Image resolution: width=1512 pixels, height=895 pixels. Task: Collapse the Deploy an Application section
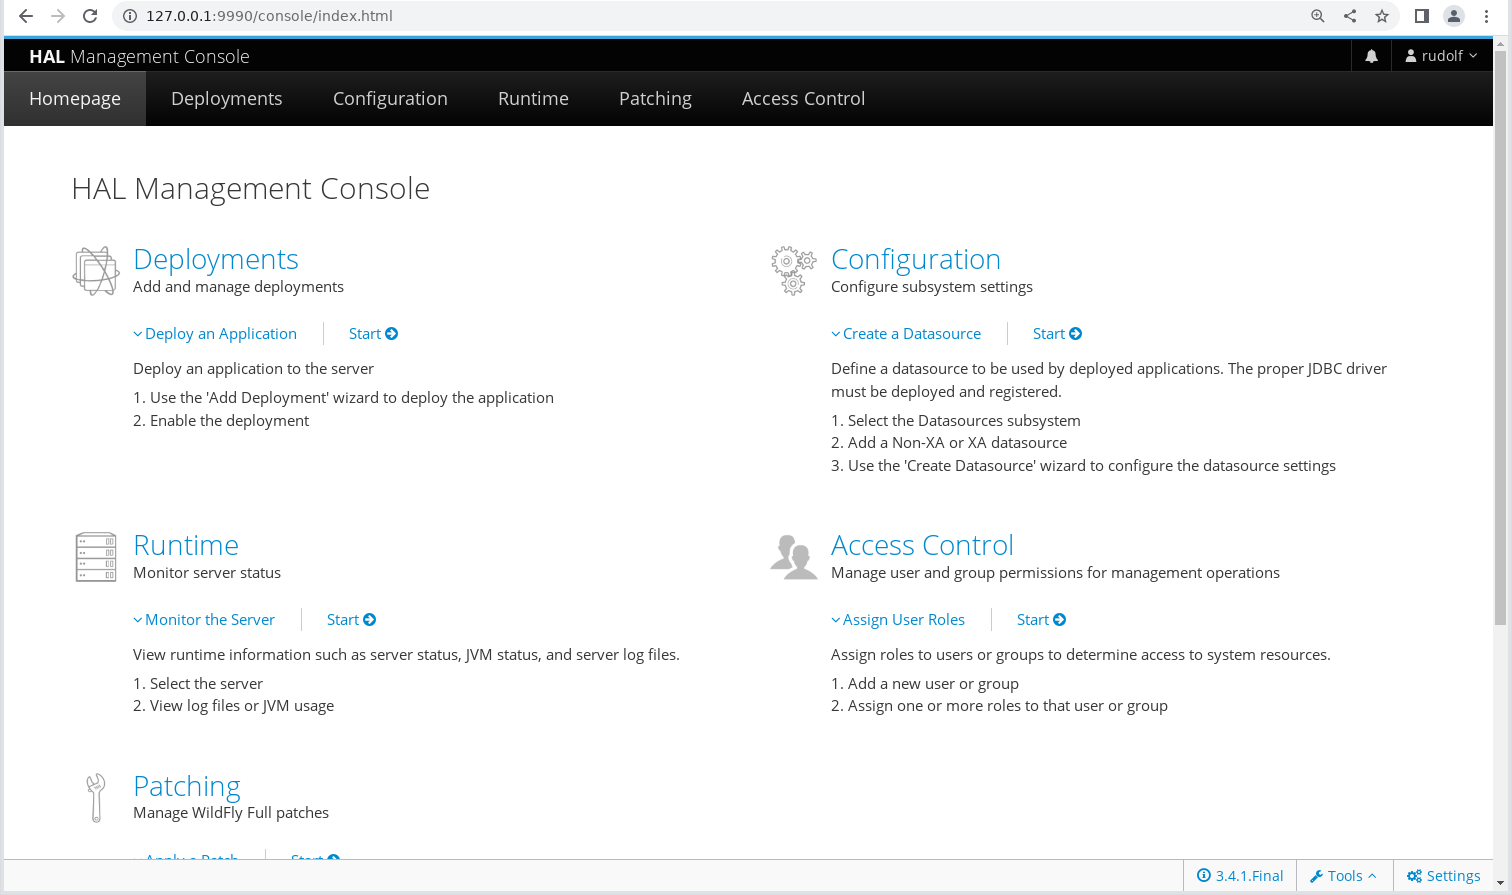point(215,334)
